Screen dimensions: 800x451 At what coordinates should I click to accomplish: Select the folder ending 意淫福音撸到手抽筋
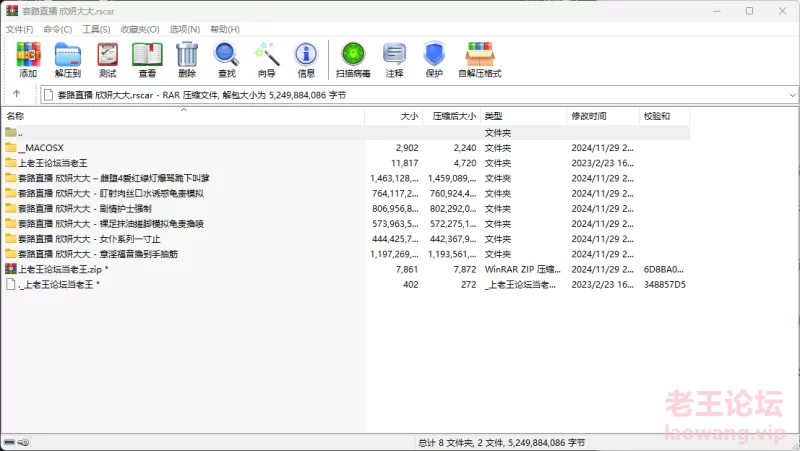[x=346, y=254]
